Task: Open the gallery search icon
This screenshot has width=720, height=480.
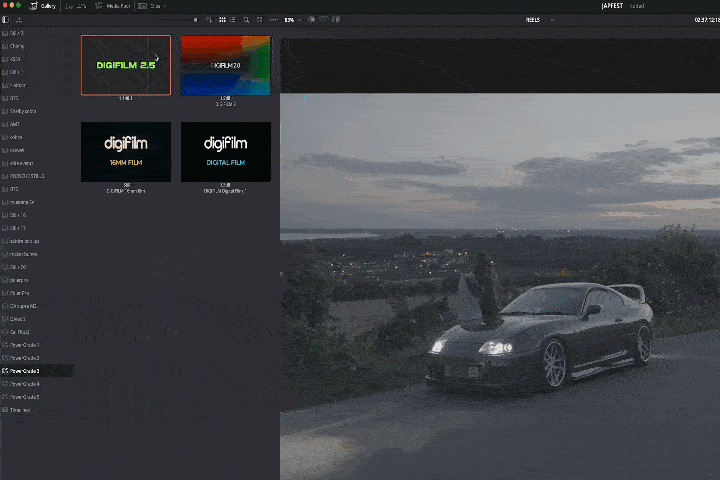Action: 247,20
